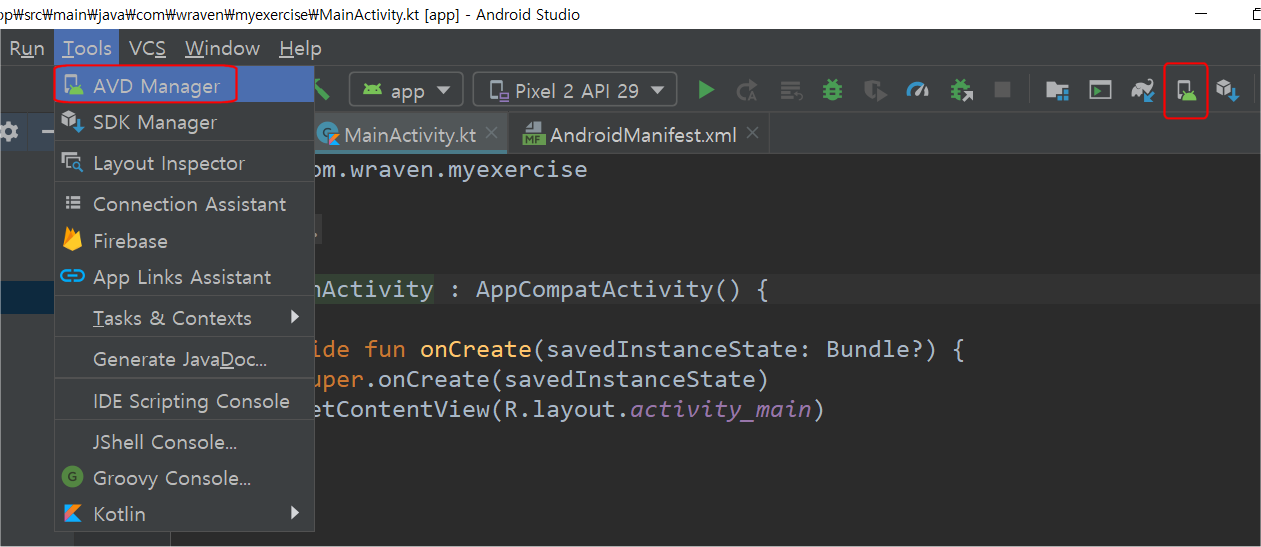This screenshot has height=547, width=1261.
Task: Click the Make Project hammer icon
Action: [x=322, y=89]
